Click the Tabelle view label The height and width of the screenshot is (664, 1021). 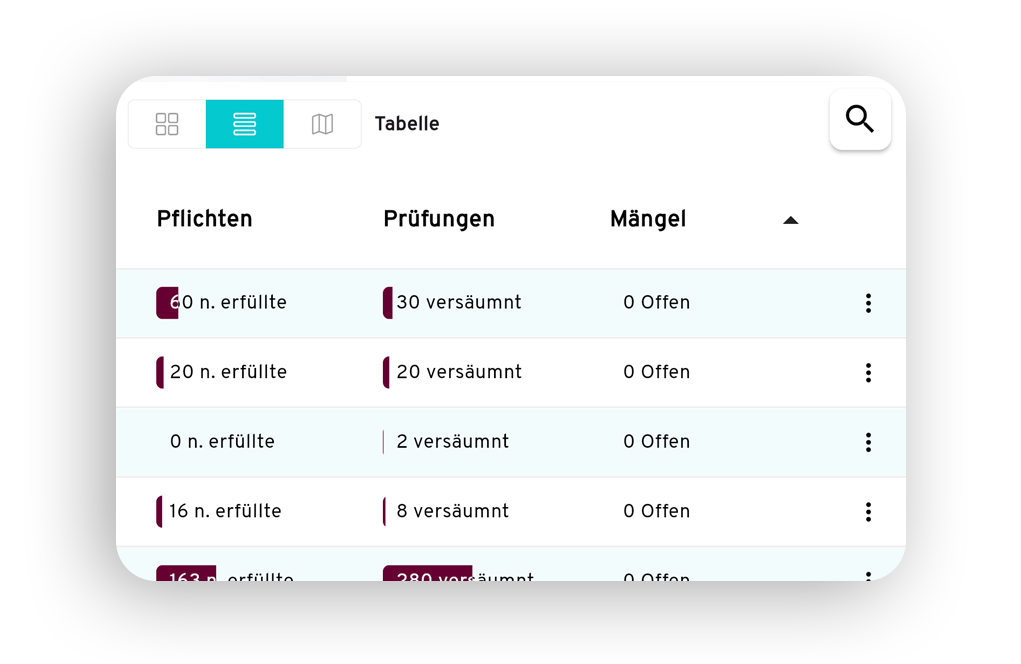pyautogui.click(x=407, y=124)
